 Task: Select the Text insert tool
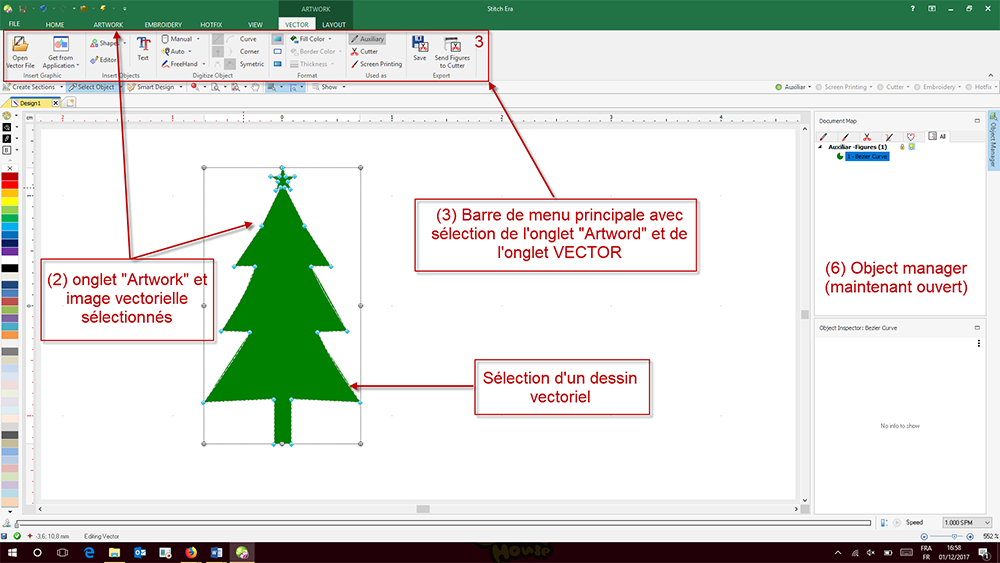pyautogui.click(x=143, y=48)
